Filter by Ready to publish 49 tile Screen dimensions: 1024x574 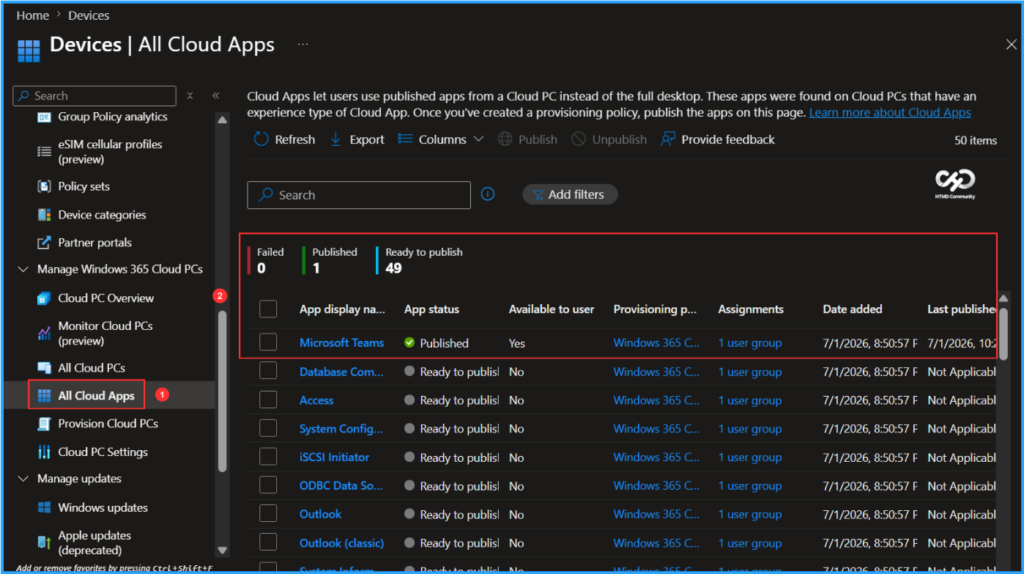[420, 260]
